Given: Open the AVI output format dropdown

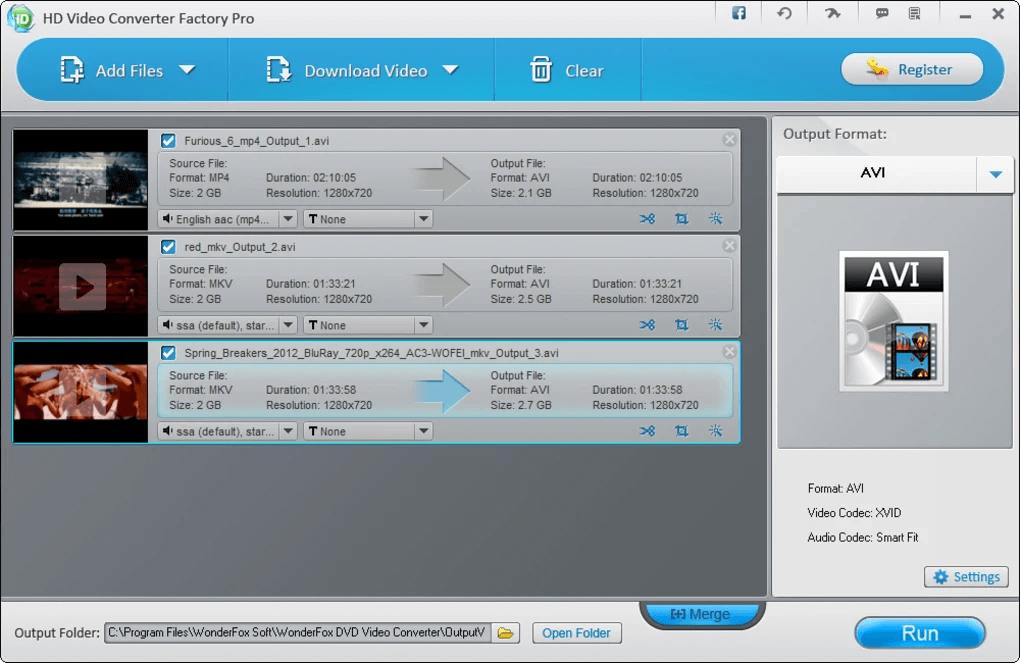Looking at the screenshot, I should (994, 174).
